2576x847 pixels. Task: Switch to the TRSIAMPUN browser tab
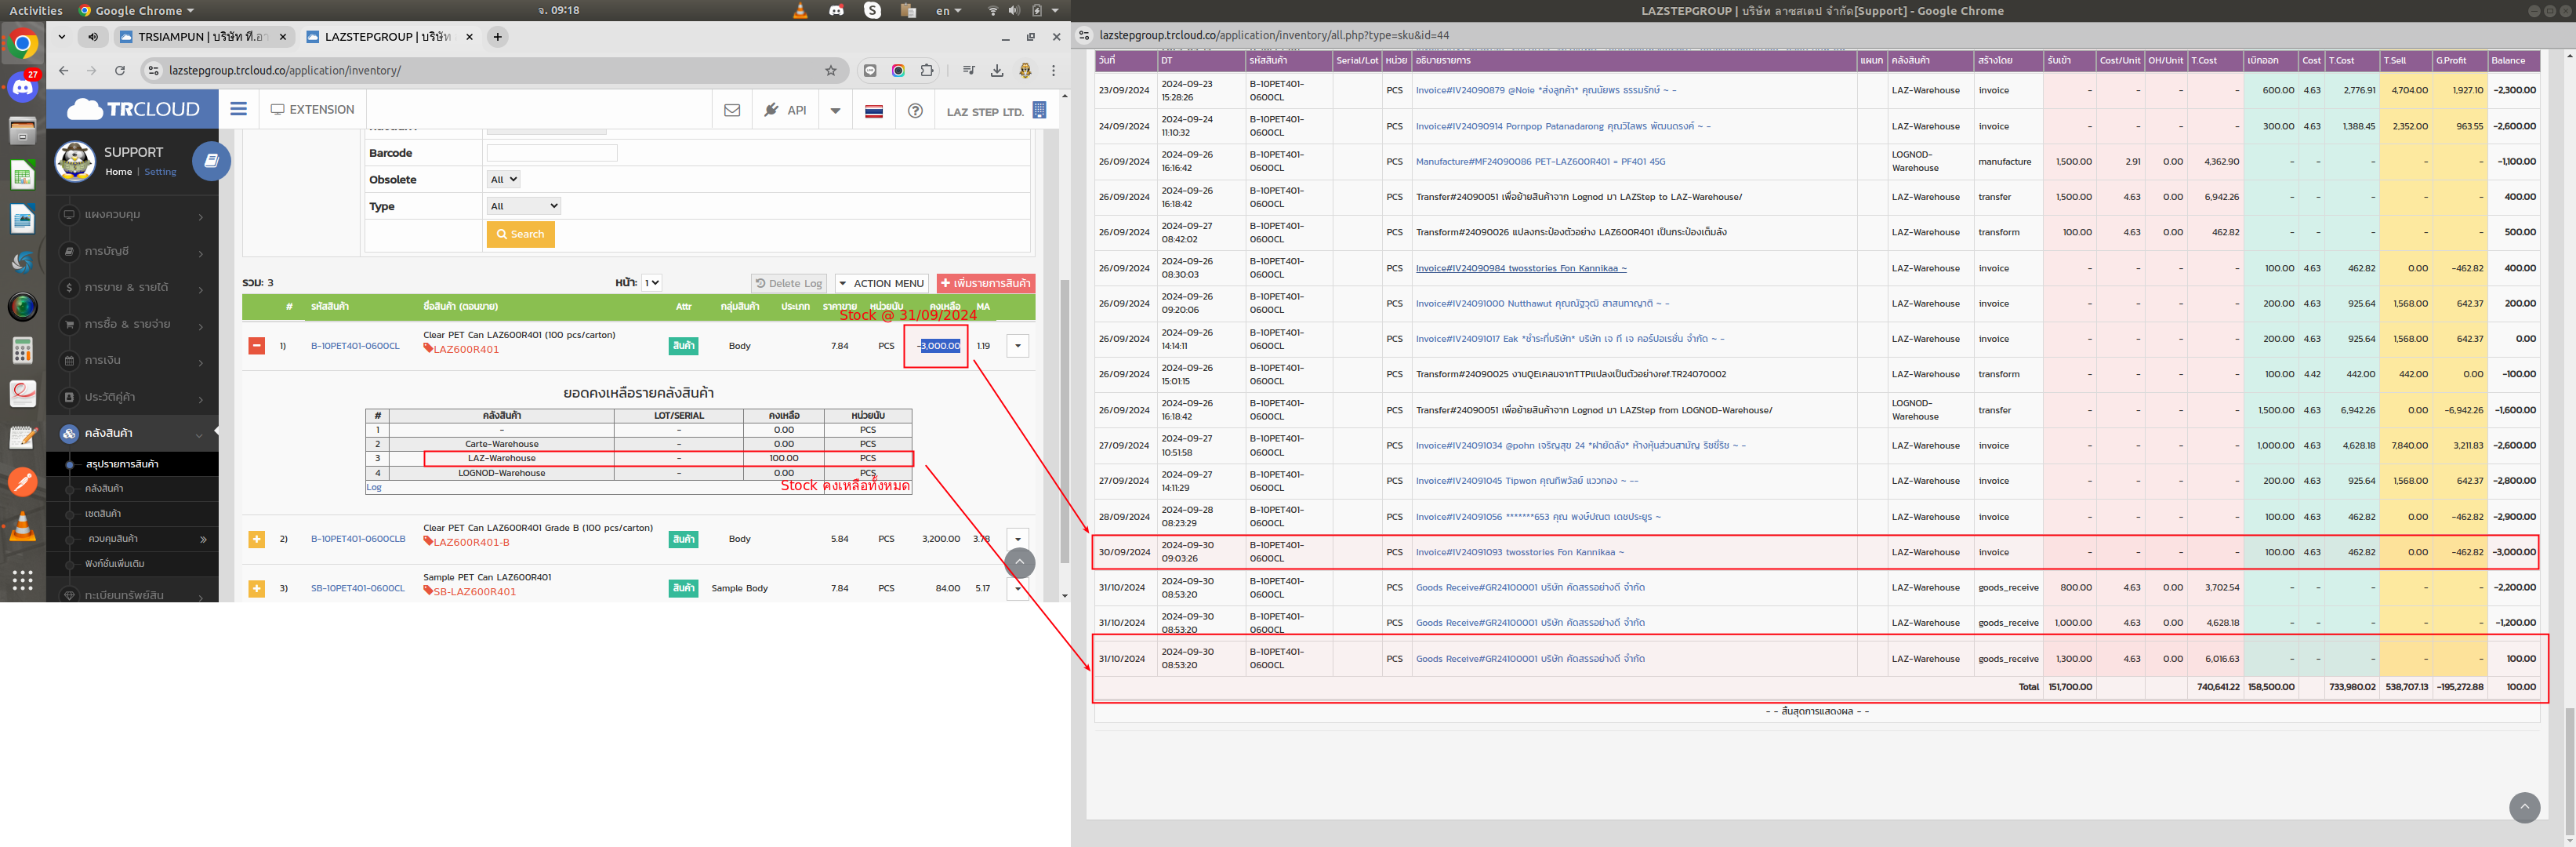202,37
